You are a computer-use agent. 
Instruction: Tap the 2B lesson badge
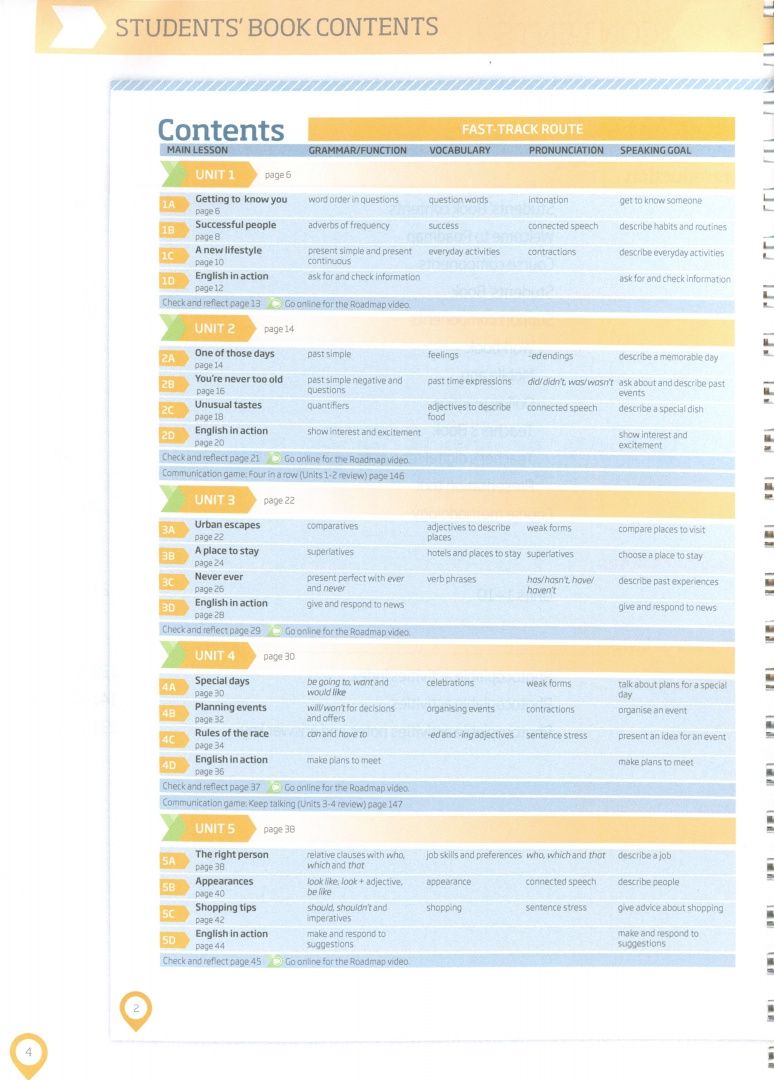pyautogui.click(x=173, y=384)
